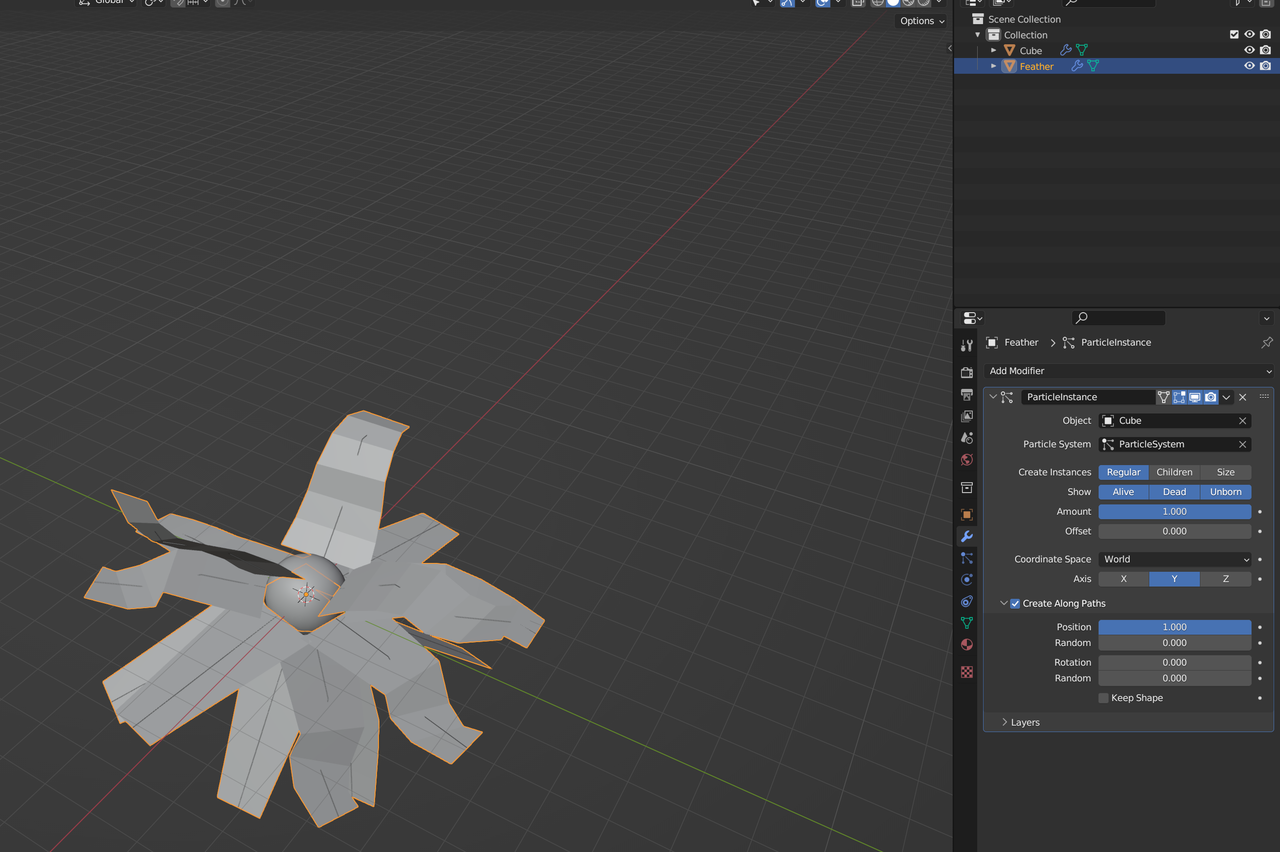Image resolution: width=1280 pixels, height=852 pixels.
Task: Open the Physics properties tab icon
Action: pos(967,580)
